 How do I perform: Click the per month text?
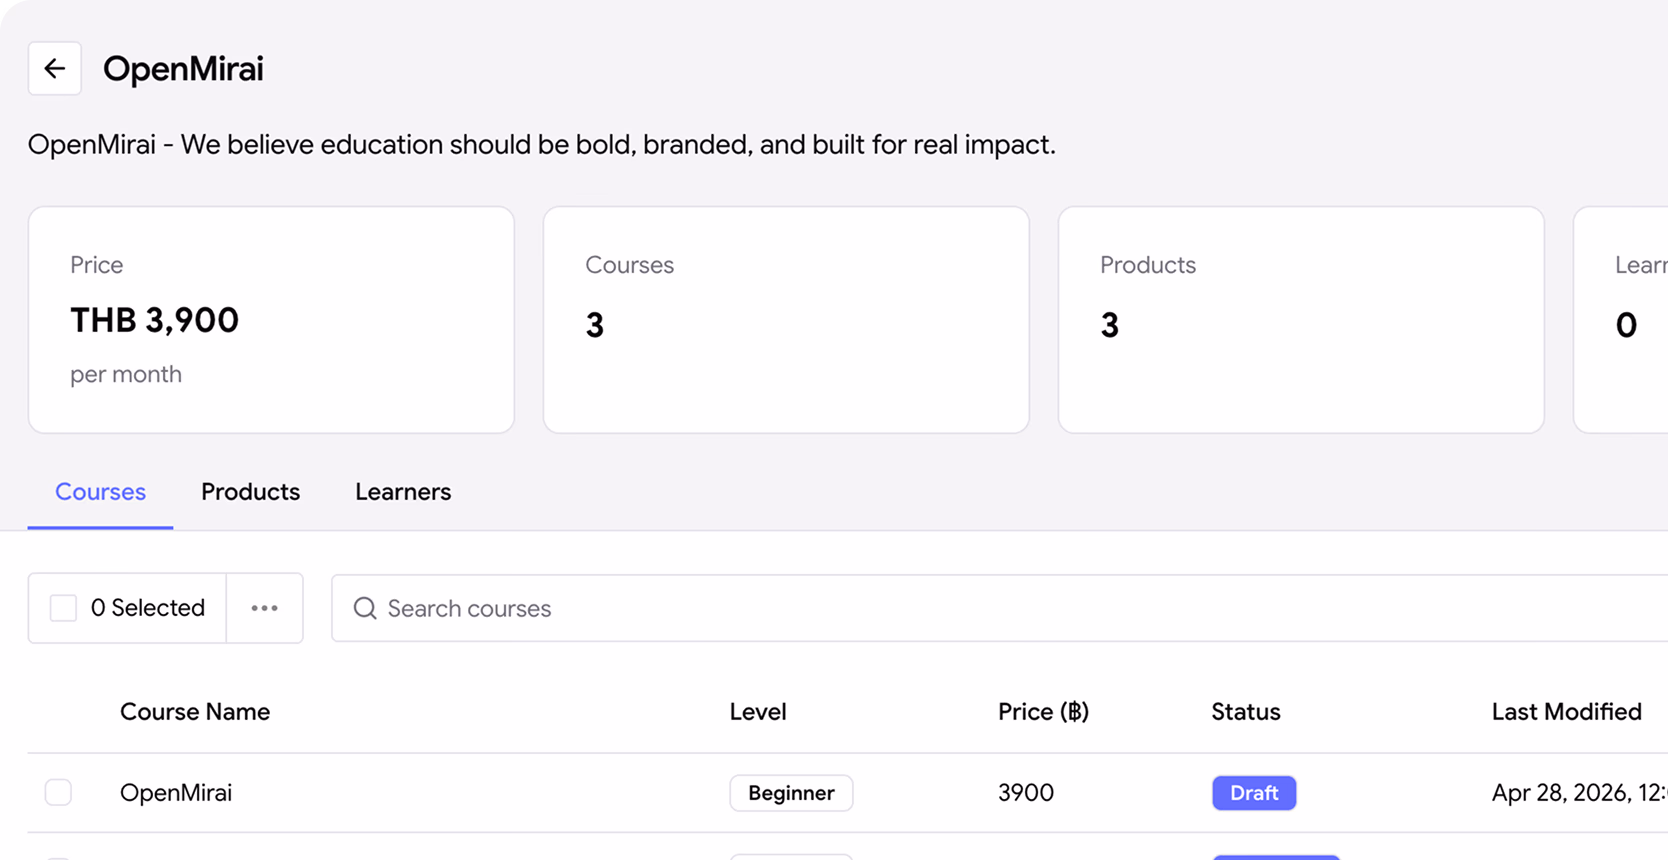126,374
